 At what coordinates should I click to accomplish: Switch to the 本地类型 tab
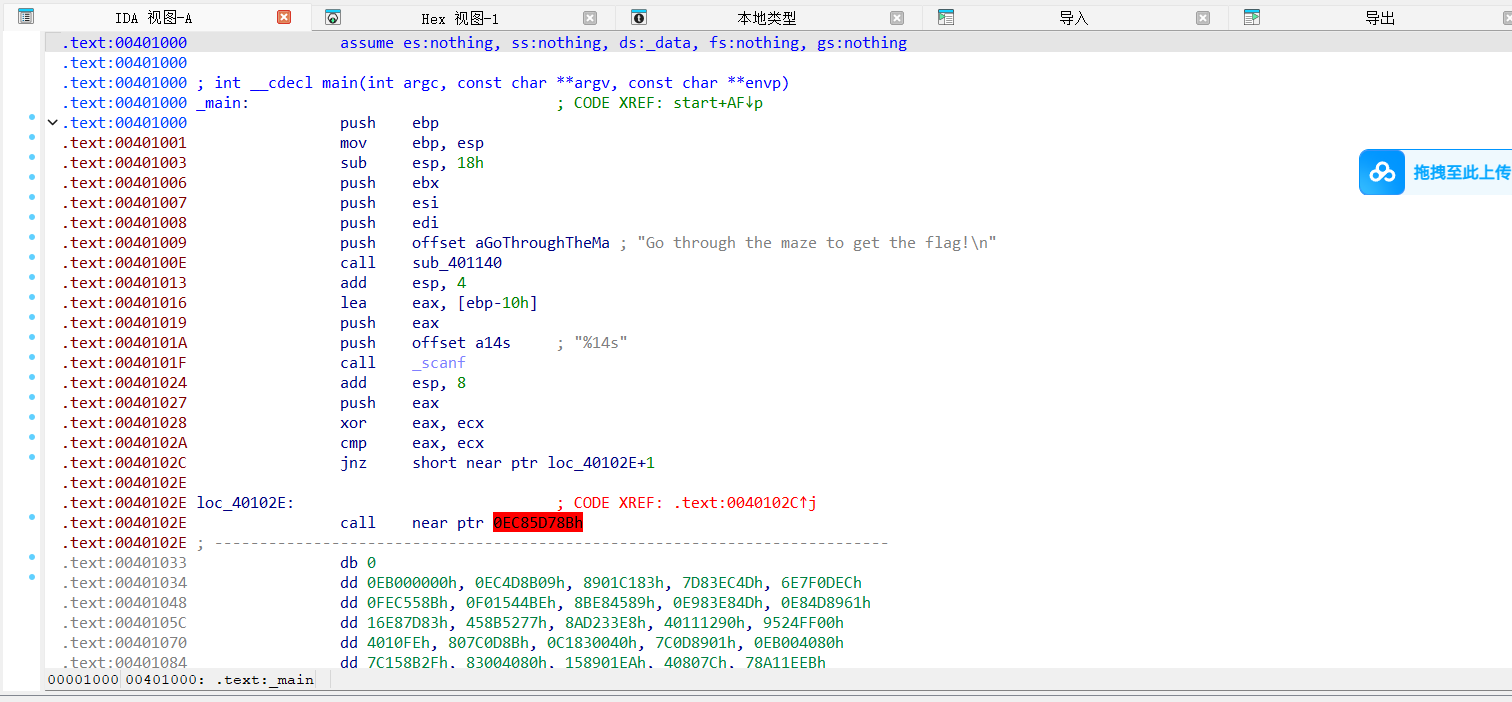[767, 18]
